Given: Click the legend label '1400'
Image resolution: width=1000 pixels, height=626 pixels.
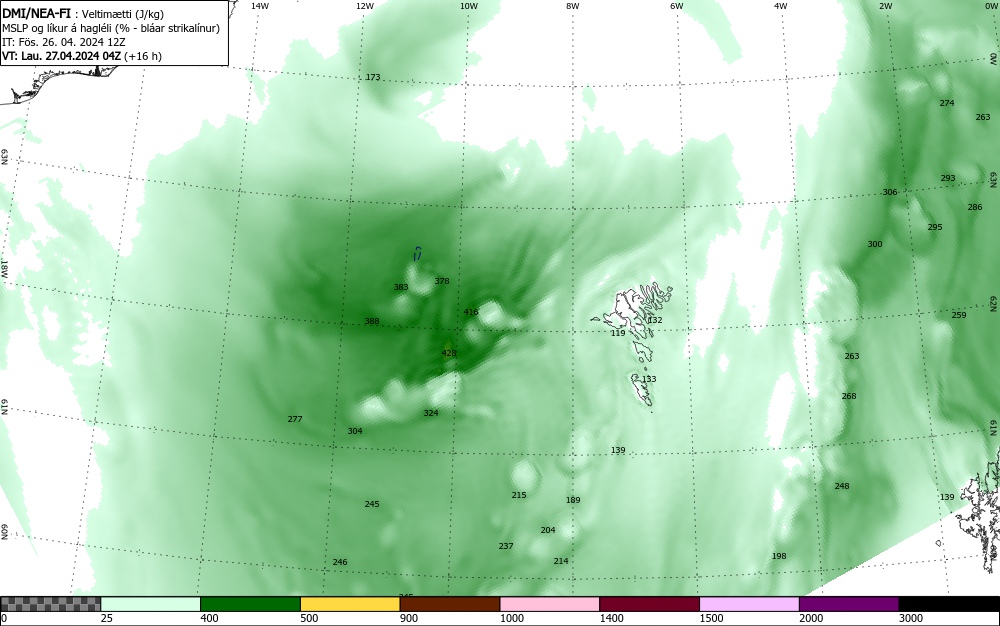Looking at the screenshot, I should [x=611, y=618].
